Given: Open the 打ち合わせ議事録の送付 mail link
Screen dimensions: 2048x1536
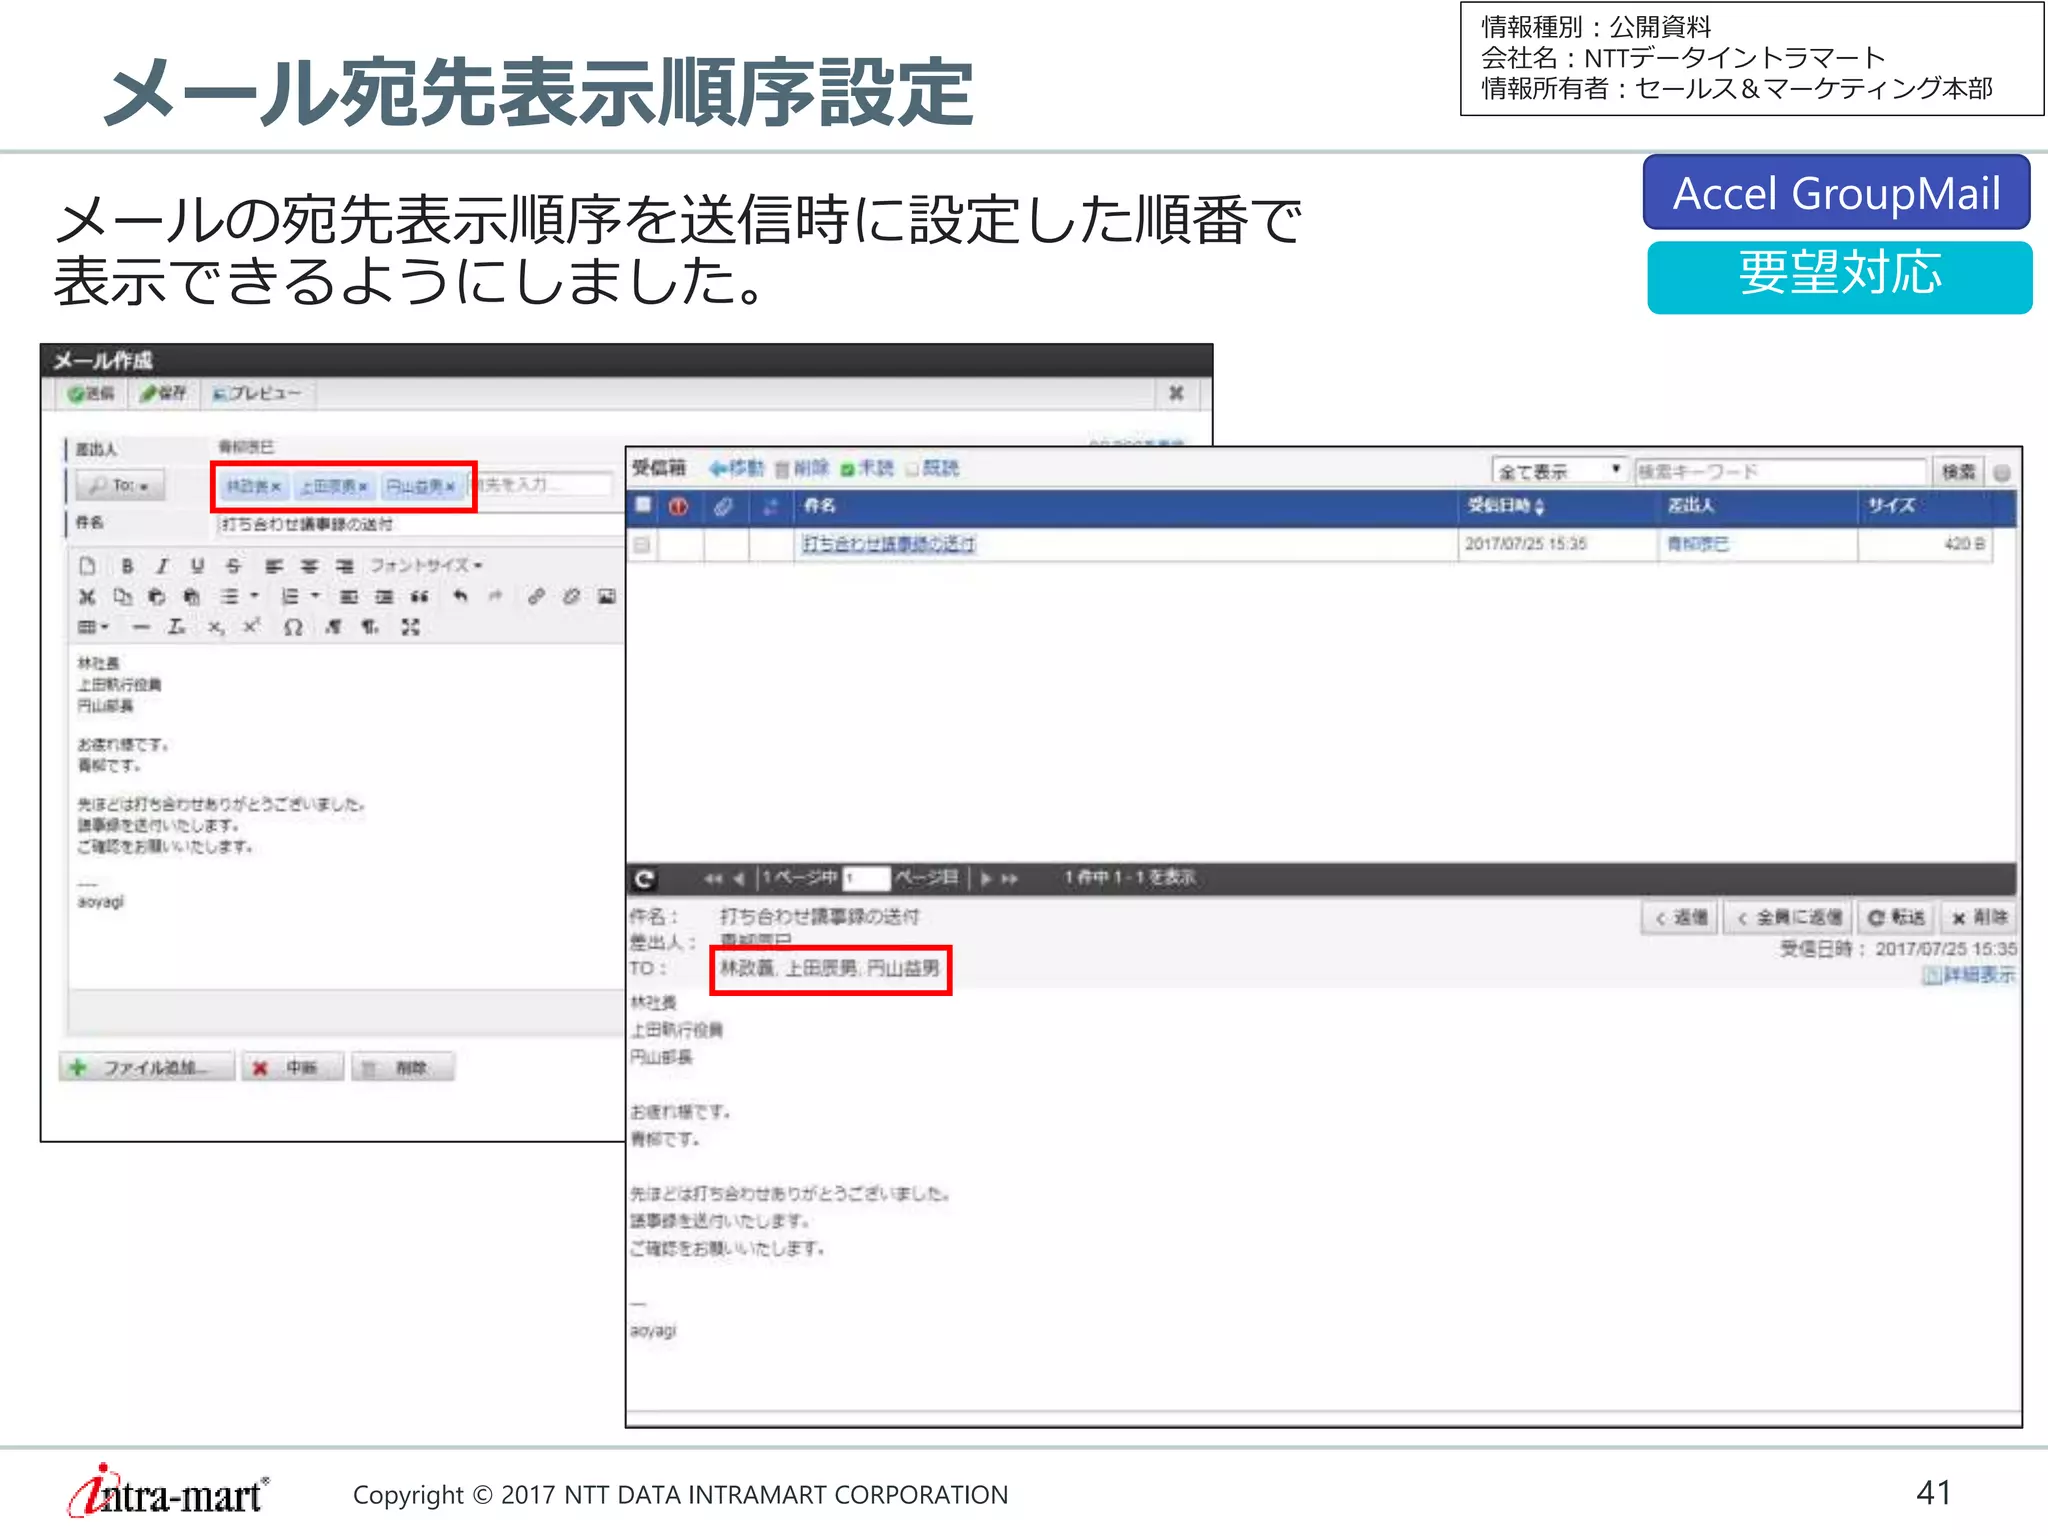Looking at the screenshot, I should 888,544.
